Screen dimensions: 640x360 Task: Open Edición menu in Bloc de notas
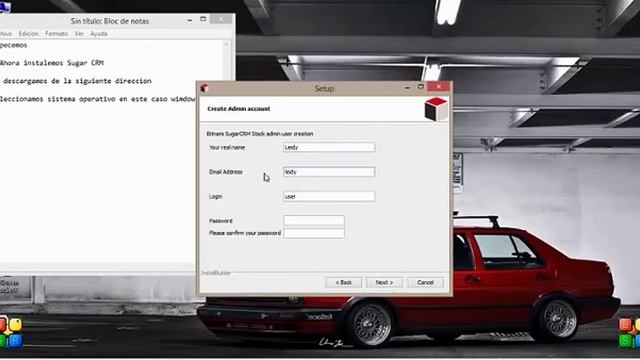click(29, 33)
